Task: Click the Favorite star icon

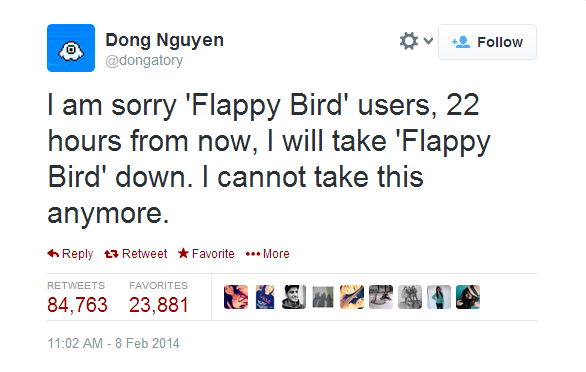Action: coord(183,253)
